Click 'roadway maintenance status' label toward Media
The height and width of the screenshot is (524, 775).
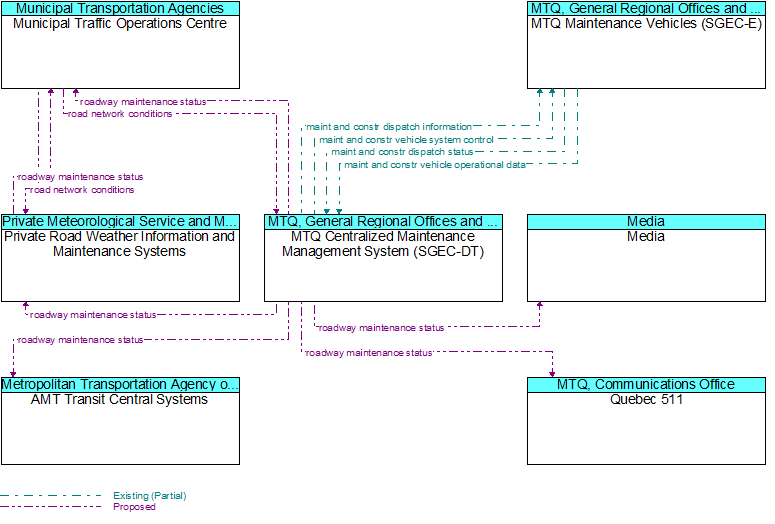(x=381, y=328)
